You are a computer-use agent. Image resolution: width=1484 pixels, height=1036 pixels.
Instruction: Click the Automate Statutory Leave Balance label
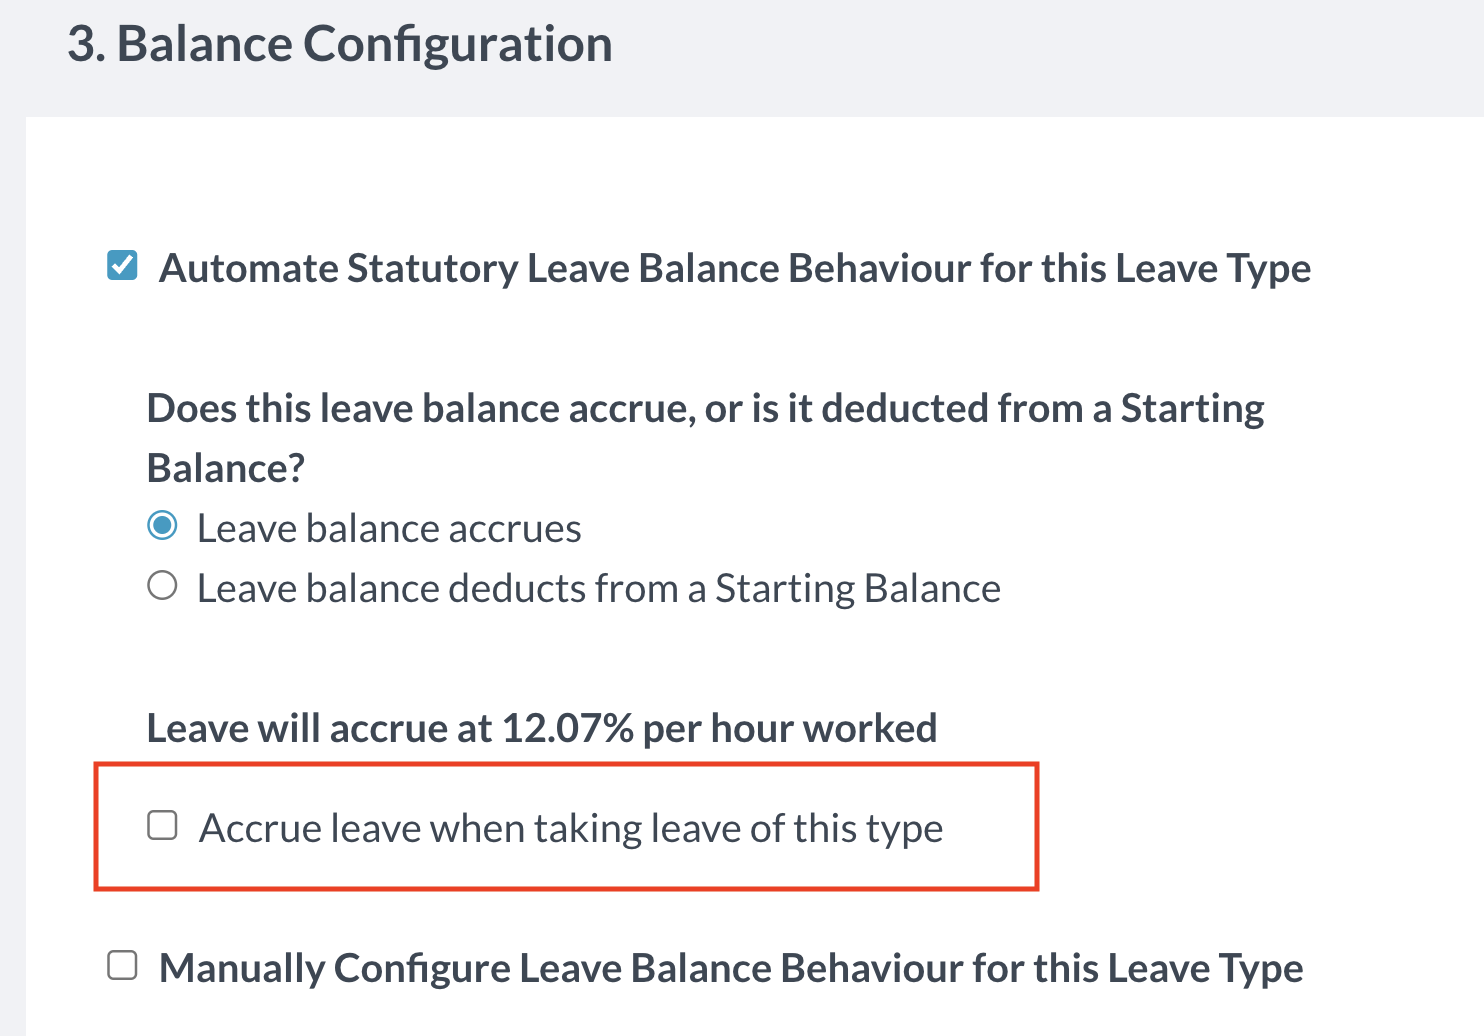[734, 268]
